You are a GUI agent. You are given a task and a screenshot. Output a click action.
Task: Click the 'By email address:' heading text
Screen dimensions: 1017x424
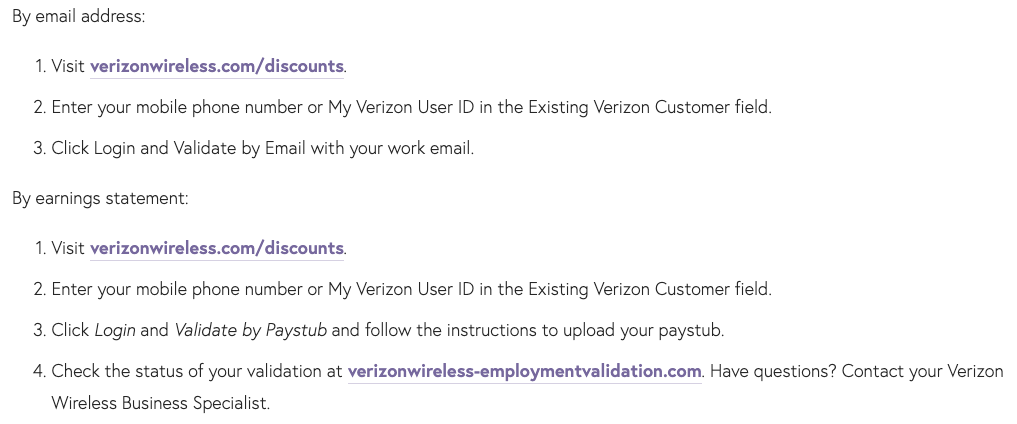pyautogui.click(x=79, y=16)
